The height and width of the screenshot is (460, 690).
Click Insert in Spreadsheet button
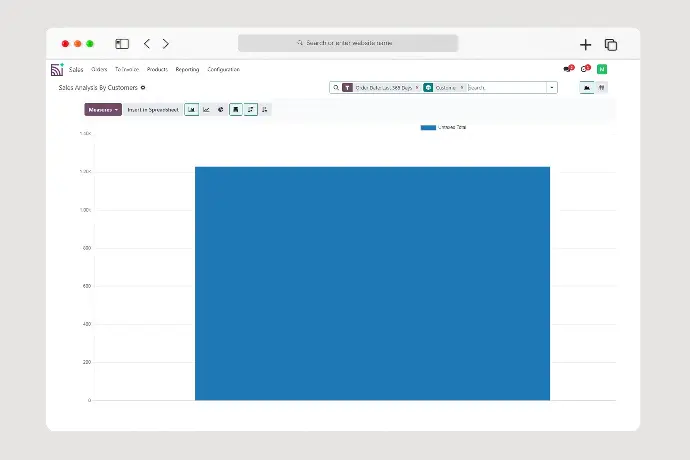click(153, 110)
